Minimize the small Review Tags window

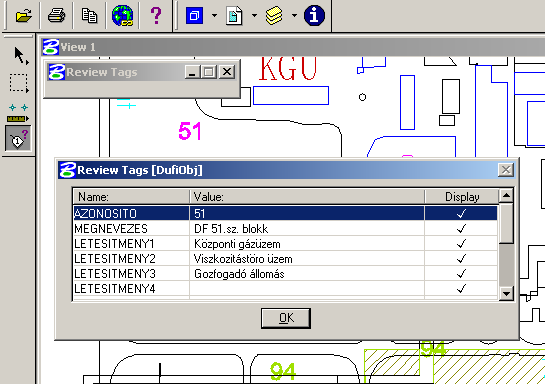tap(192, 72)
